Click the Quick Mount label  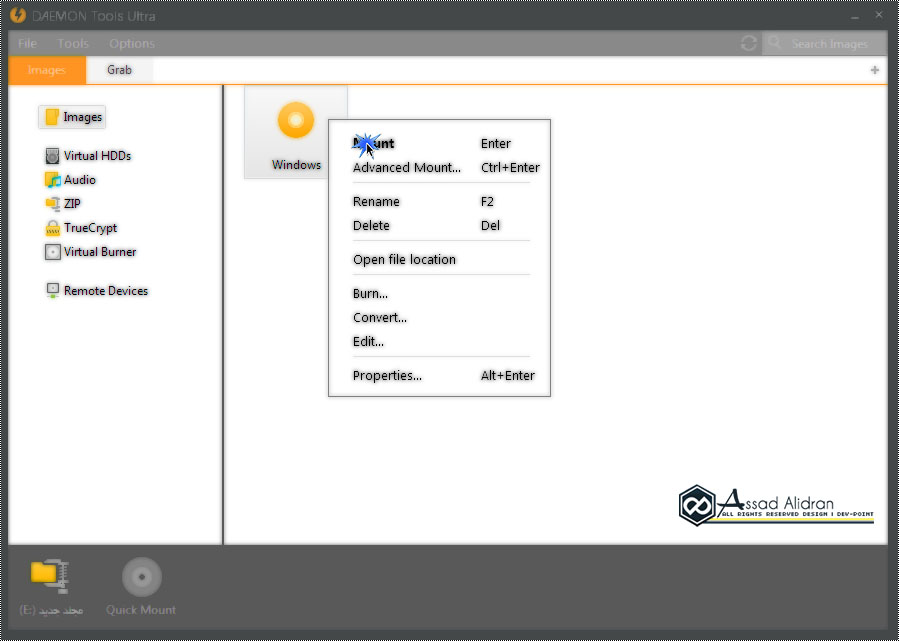(141, 610)
